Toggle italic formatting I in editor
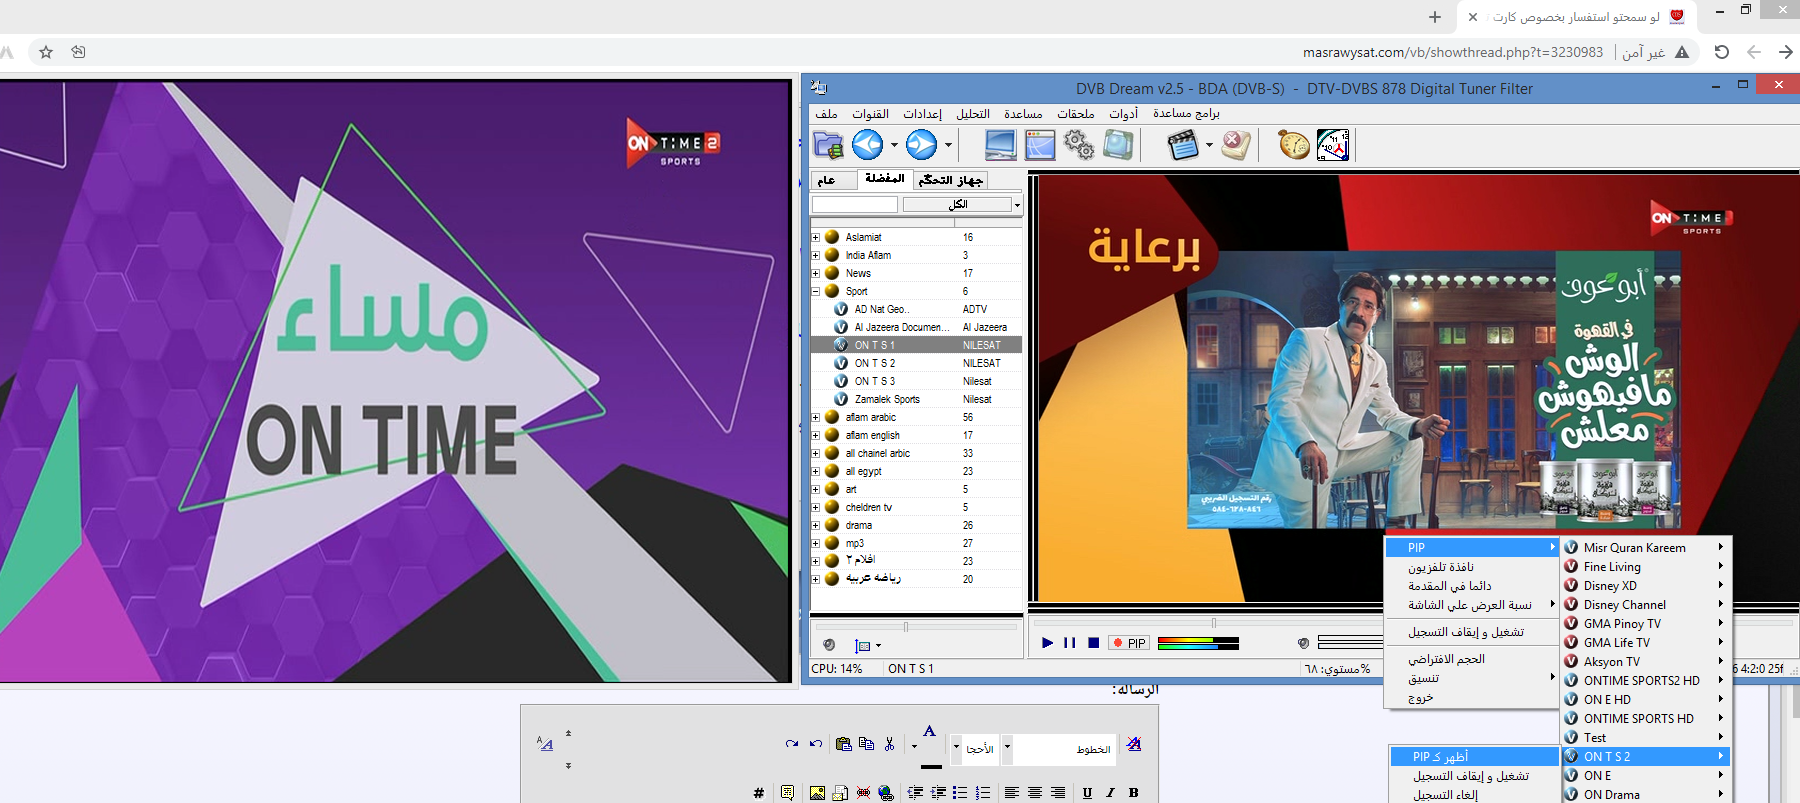This screenshot has height=803, width=1800. pyautogui.click(x=1110, y=793)
